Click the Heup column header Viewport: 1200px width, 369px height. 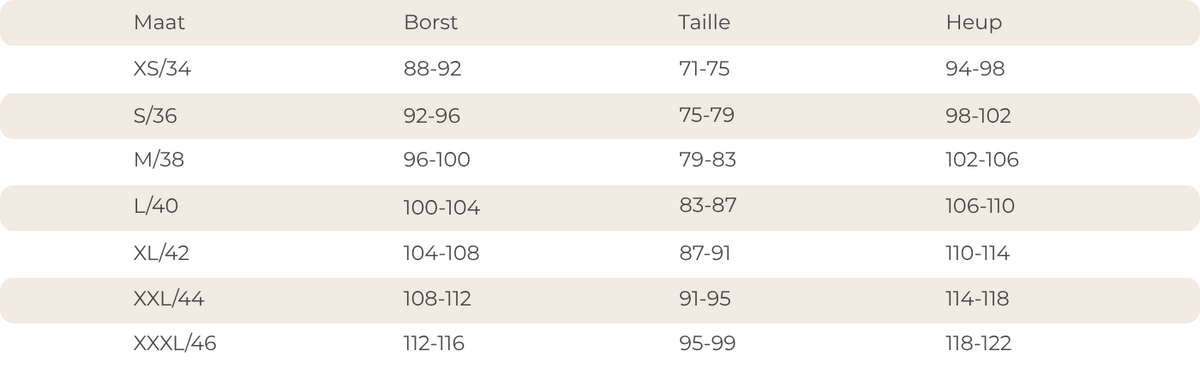[x=973, y=23]
